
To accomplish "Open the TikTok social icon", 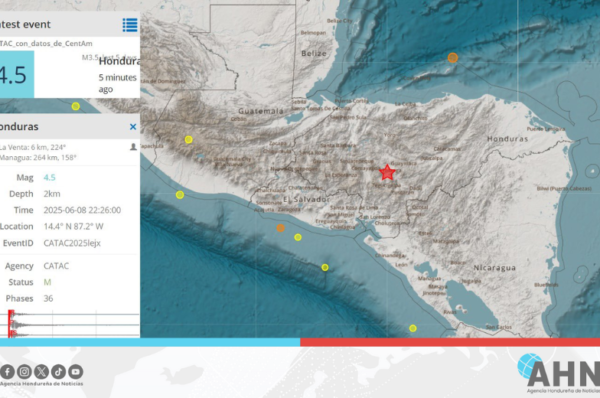I will click(x=59, y=372).
